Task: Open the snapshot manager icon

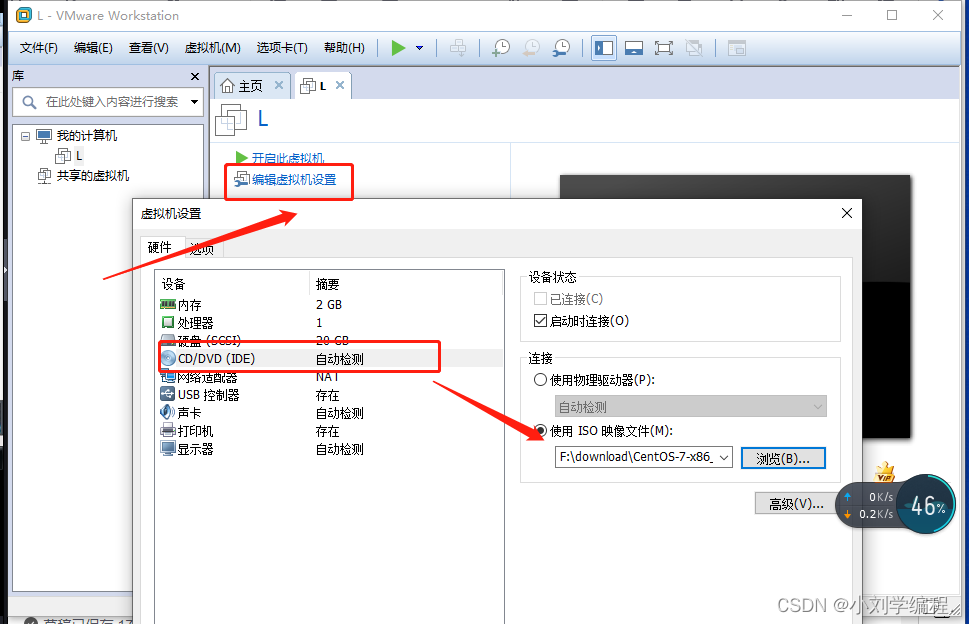Action: point(561,48)
